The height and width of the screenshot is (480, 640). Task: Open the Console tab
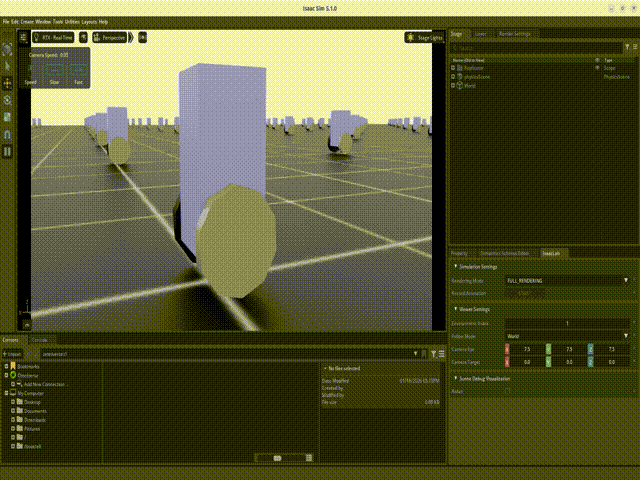(x=41, y=340)
